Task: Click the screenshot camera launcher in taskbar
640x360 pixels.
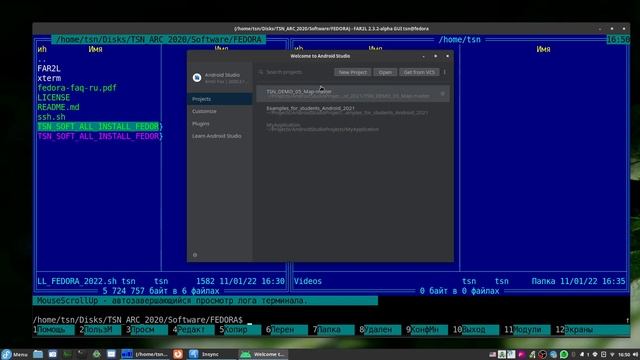Action: [53, 354]
